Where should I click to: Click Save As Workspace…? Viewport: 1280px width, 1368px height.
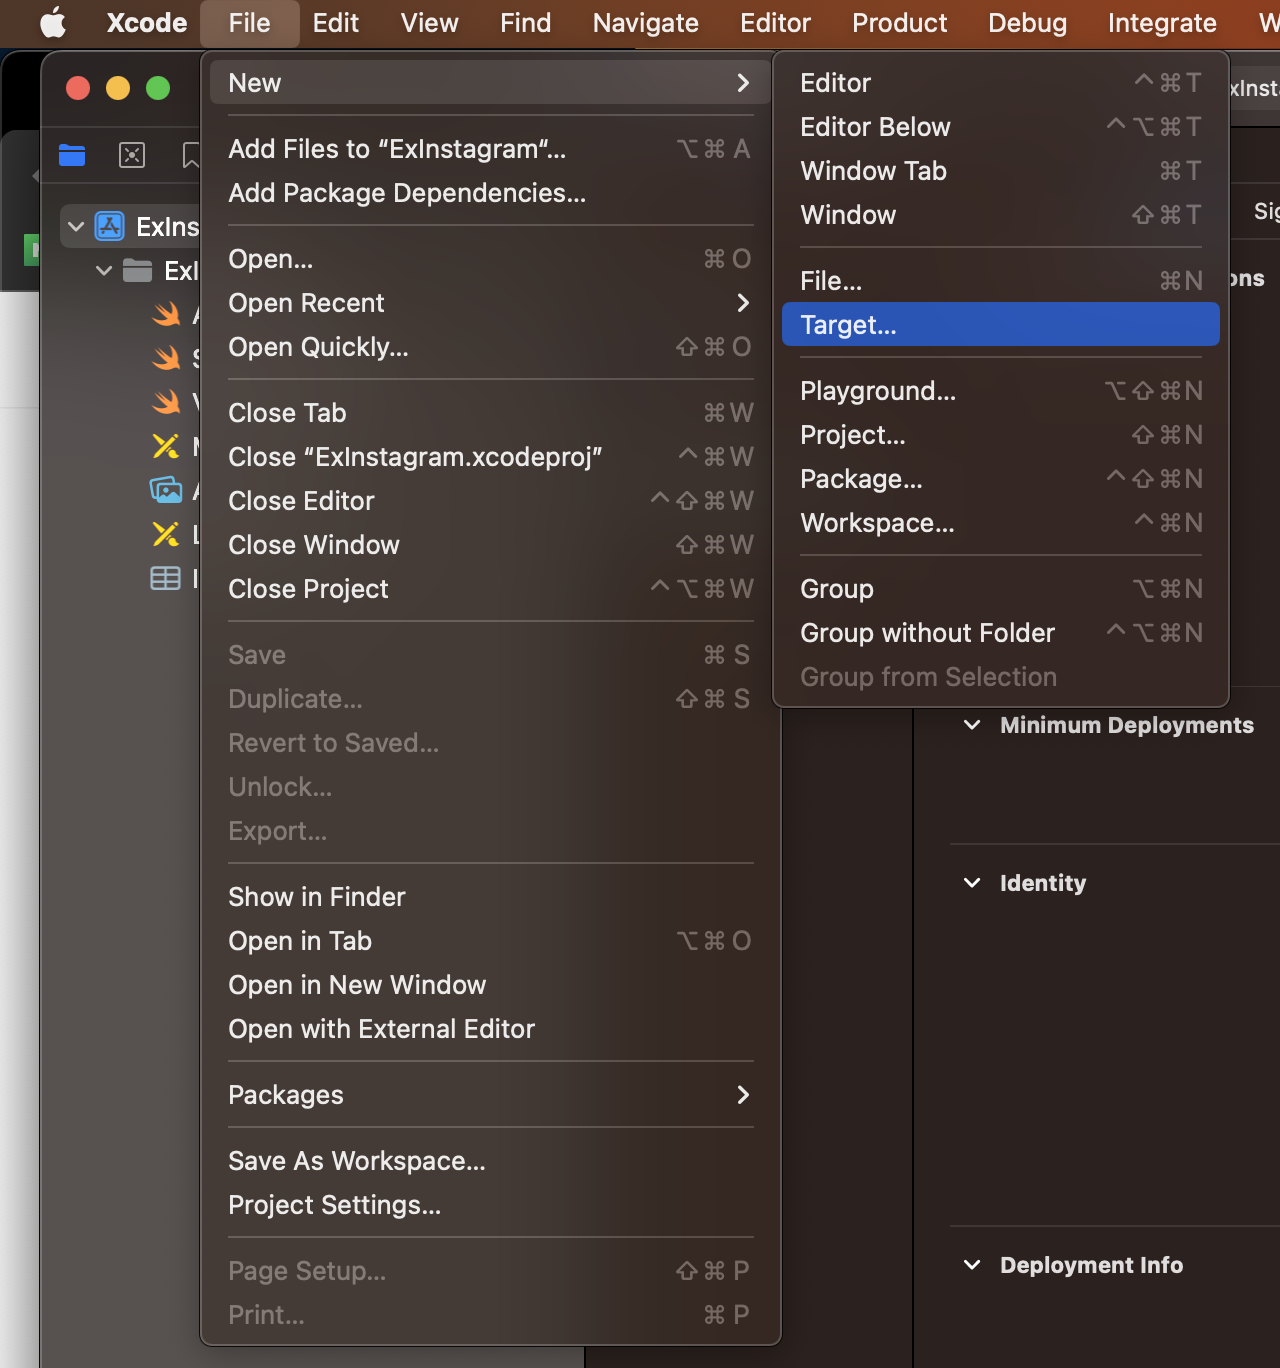(490, 1161)
